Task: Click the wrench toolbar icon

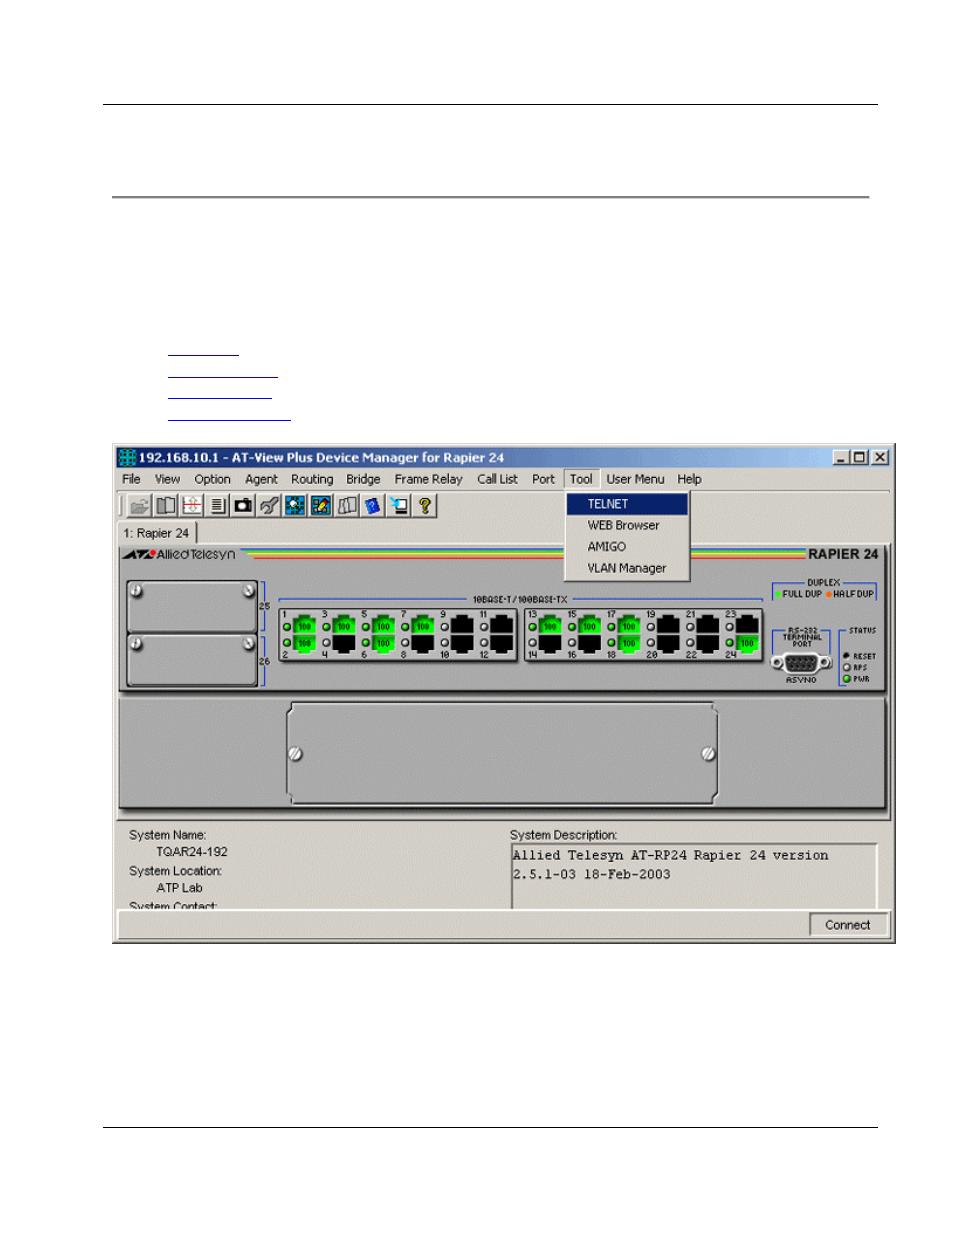Action: (x=269, y=506)
